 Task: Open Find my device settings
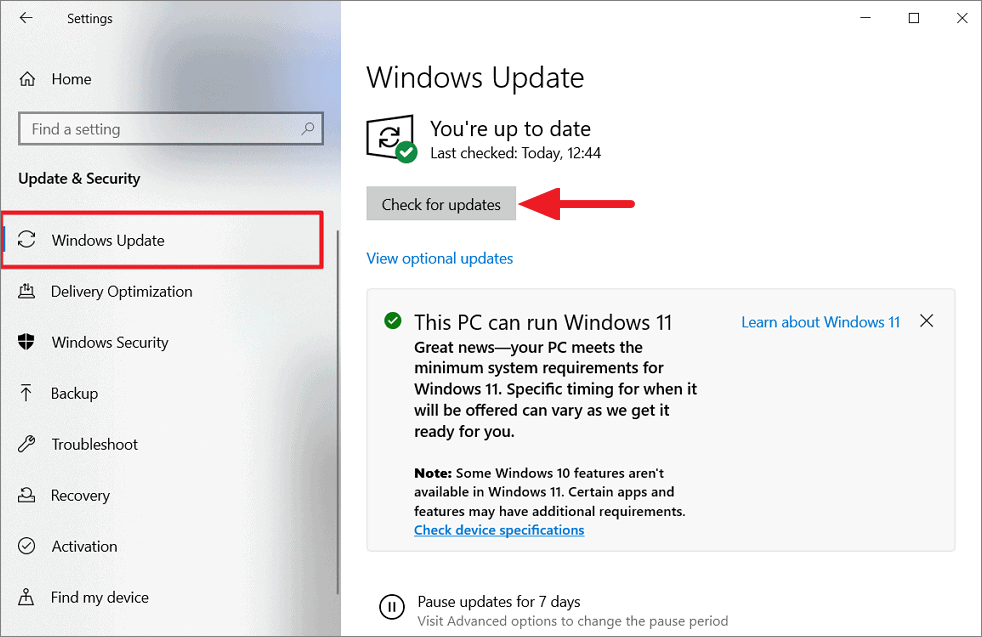coord(100,597)
